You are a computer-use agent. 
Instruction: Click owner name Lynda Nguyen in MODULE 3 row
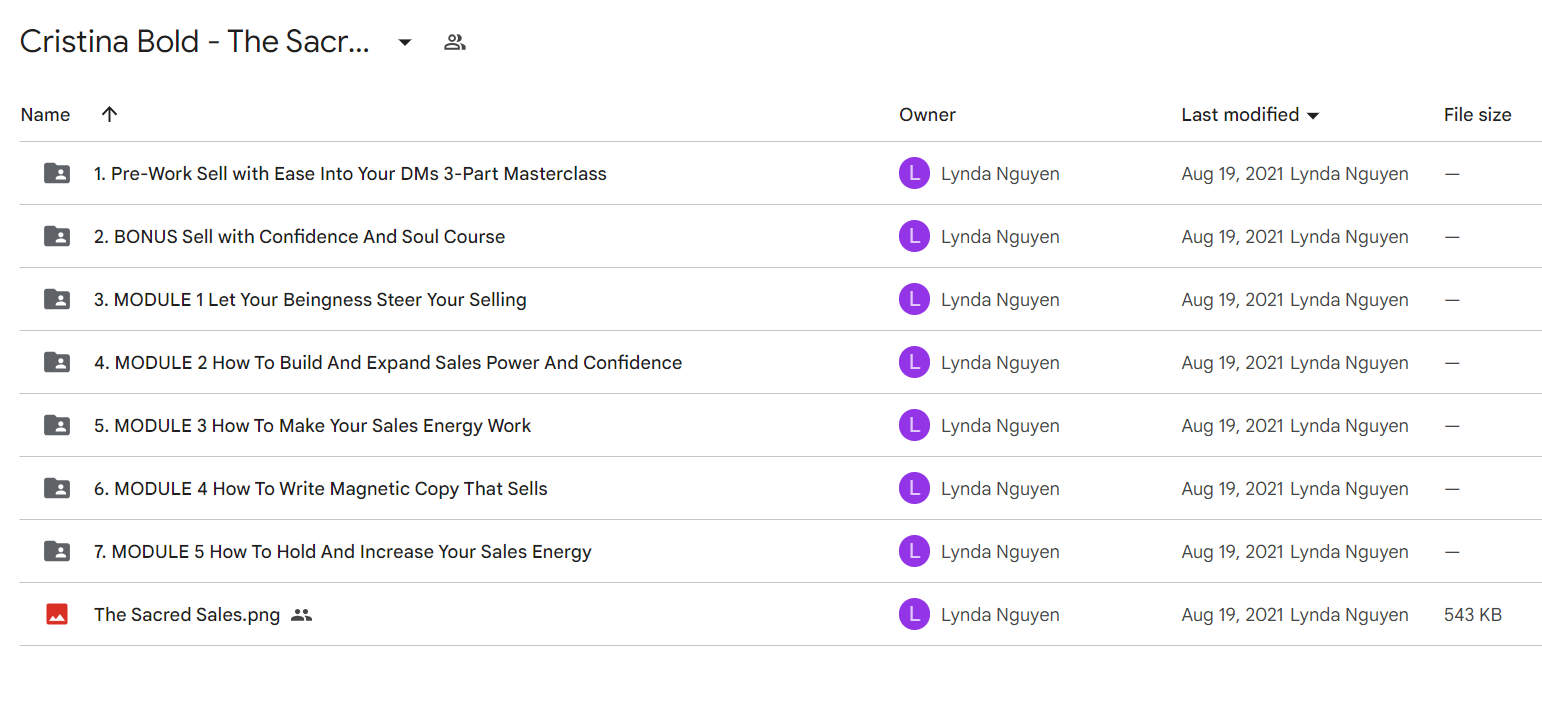(x=1000, y=426)
